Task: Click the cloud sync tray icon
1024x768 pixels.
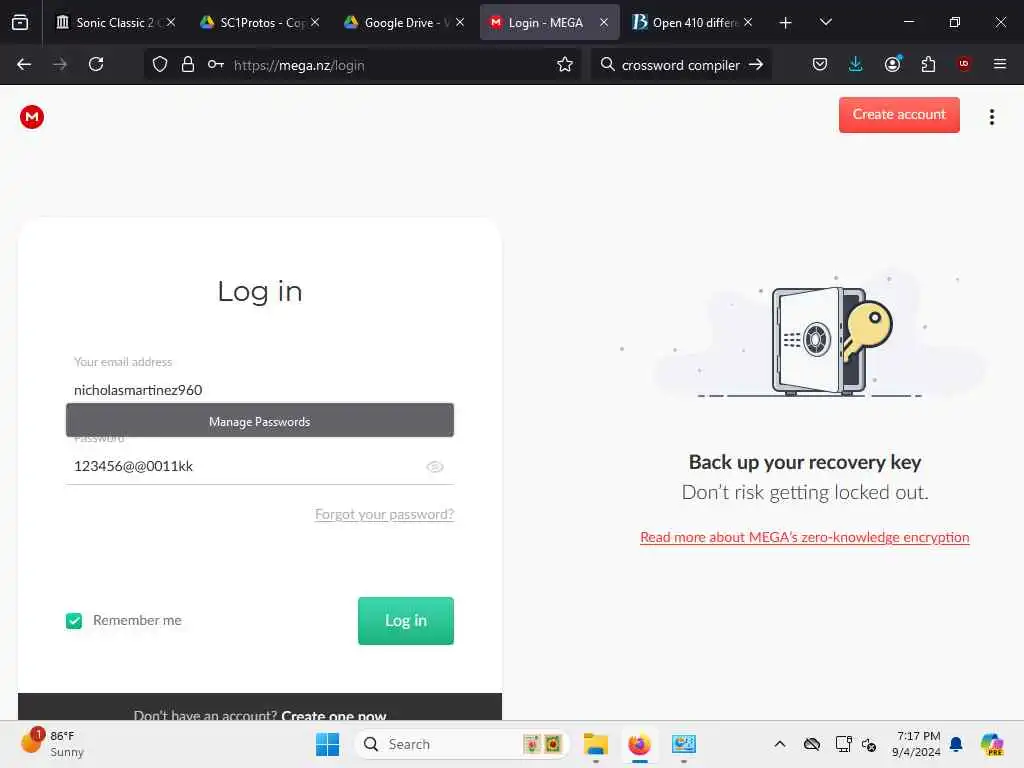Action: [x=812, y=744]
